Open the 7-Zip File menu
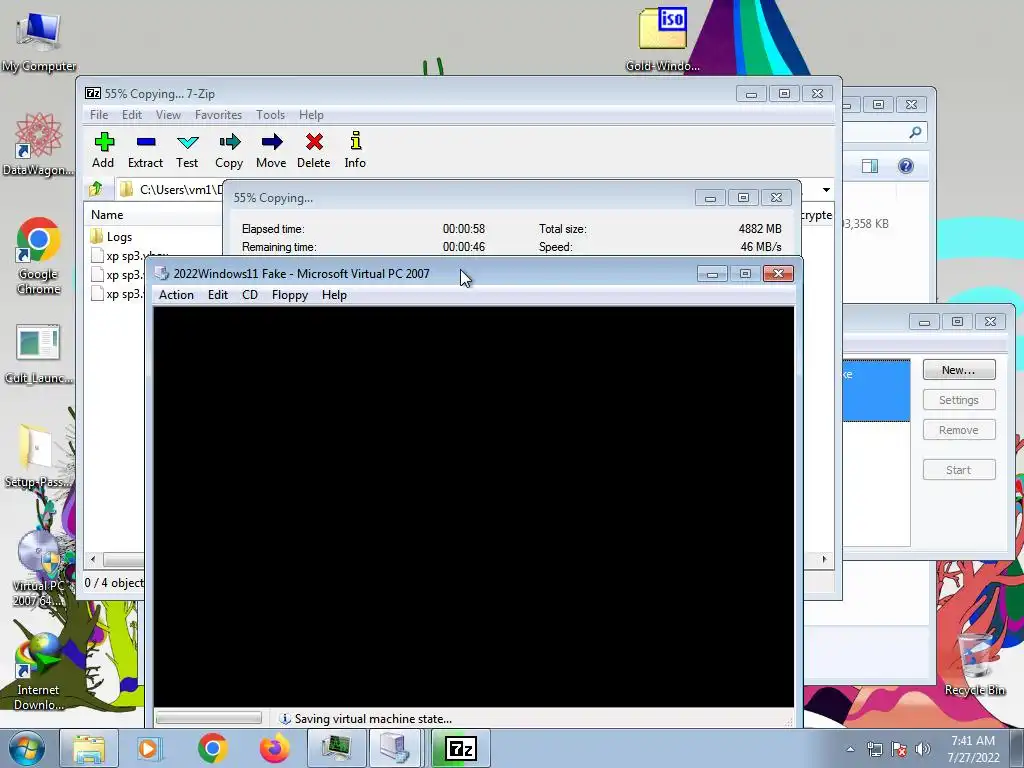The image size is (1024, 768). [99, 115]
